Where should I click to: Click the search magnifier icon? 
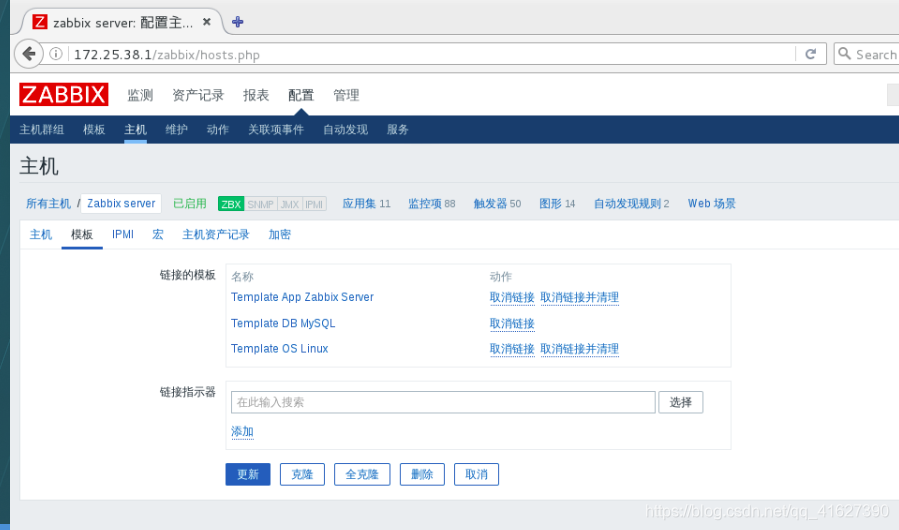click(x=844, y=53)
